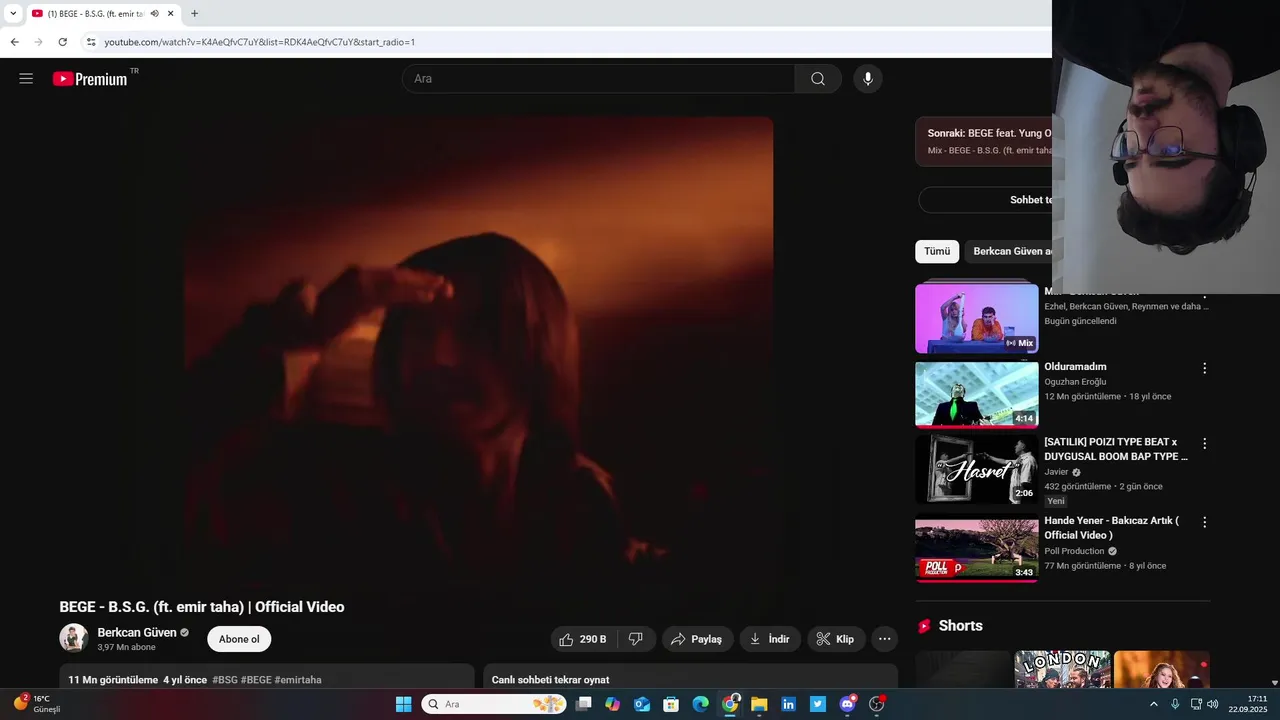1280x720 pixels.
Task: Open options menu for POIZI TYPE BEAT
Action: coord(1204,443)
